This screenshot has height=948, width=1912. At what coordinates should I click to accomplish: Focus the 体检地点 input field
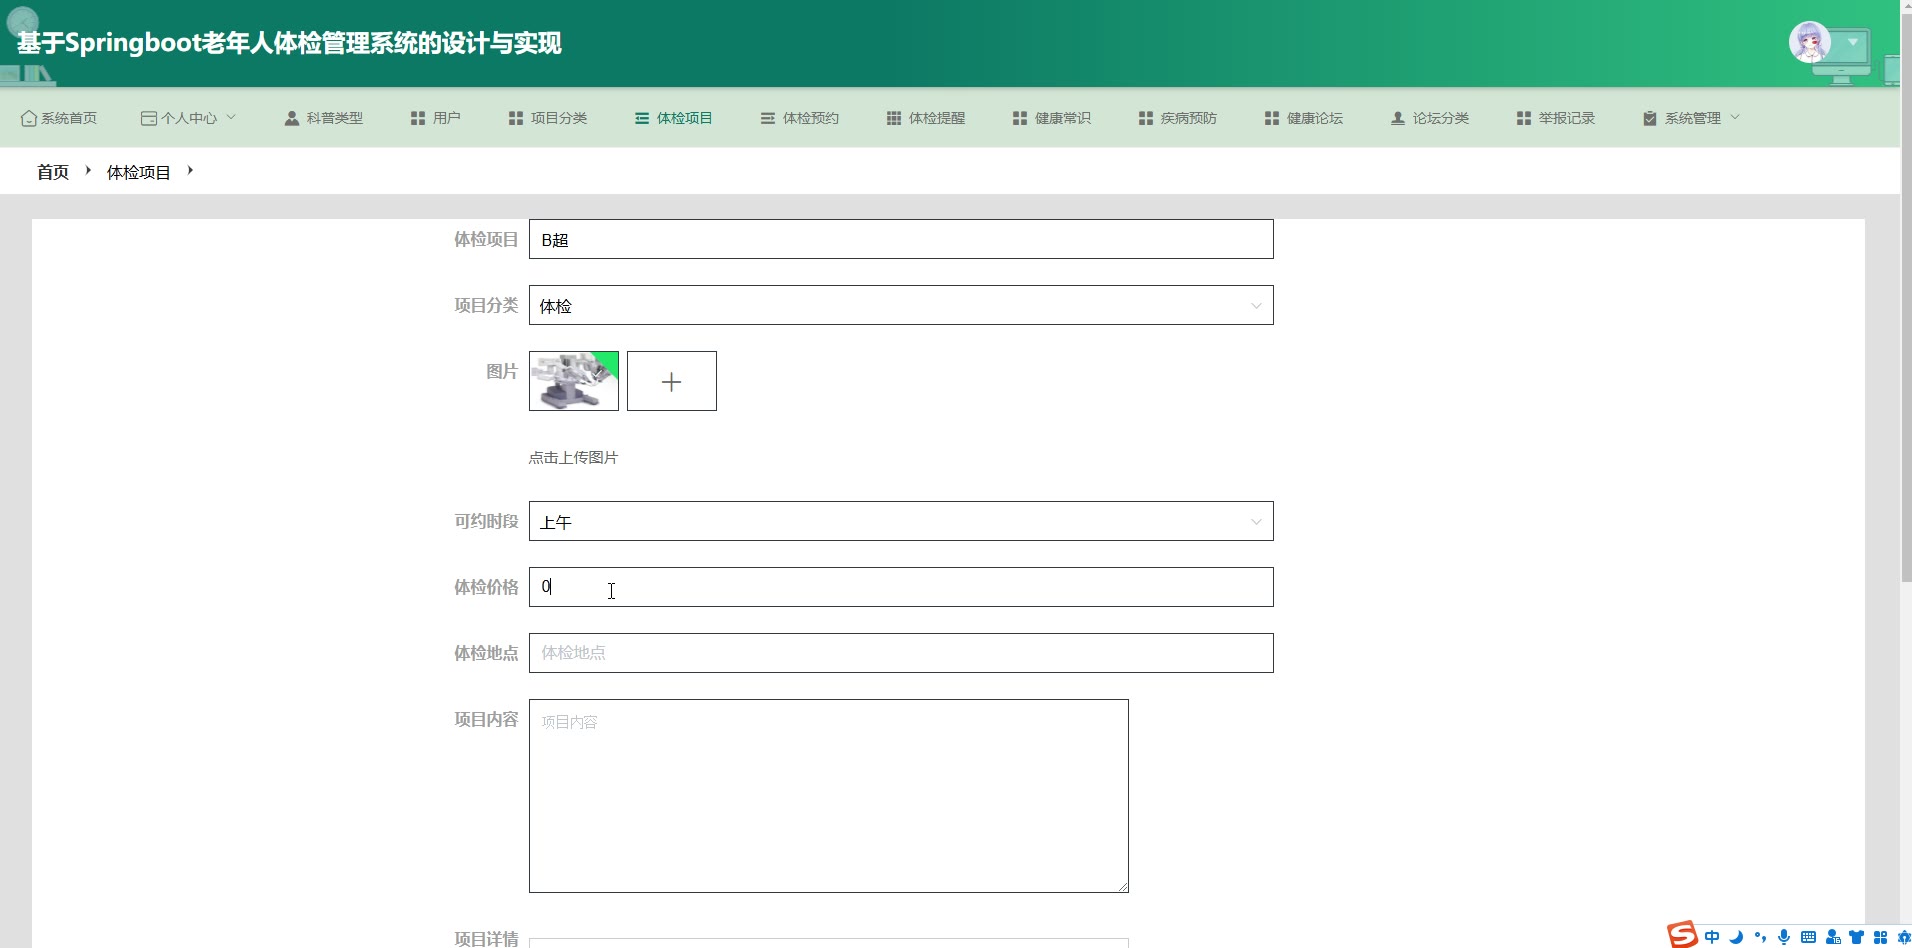pos(901,653)
